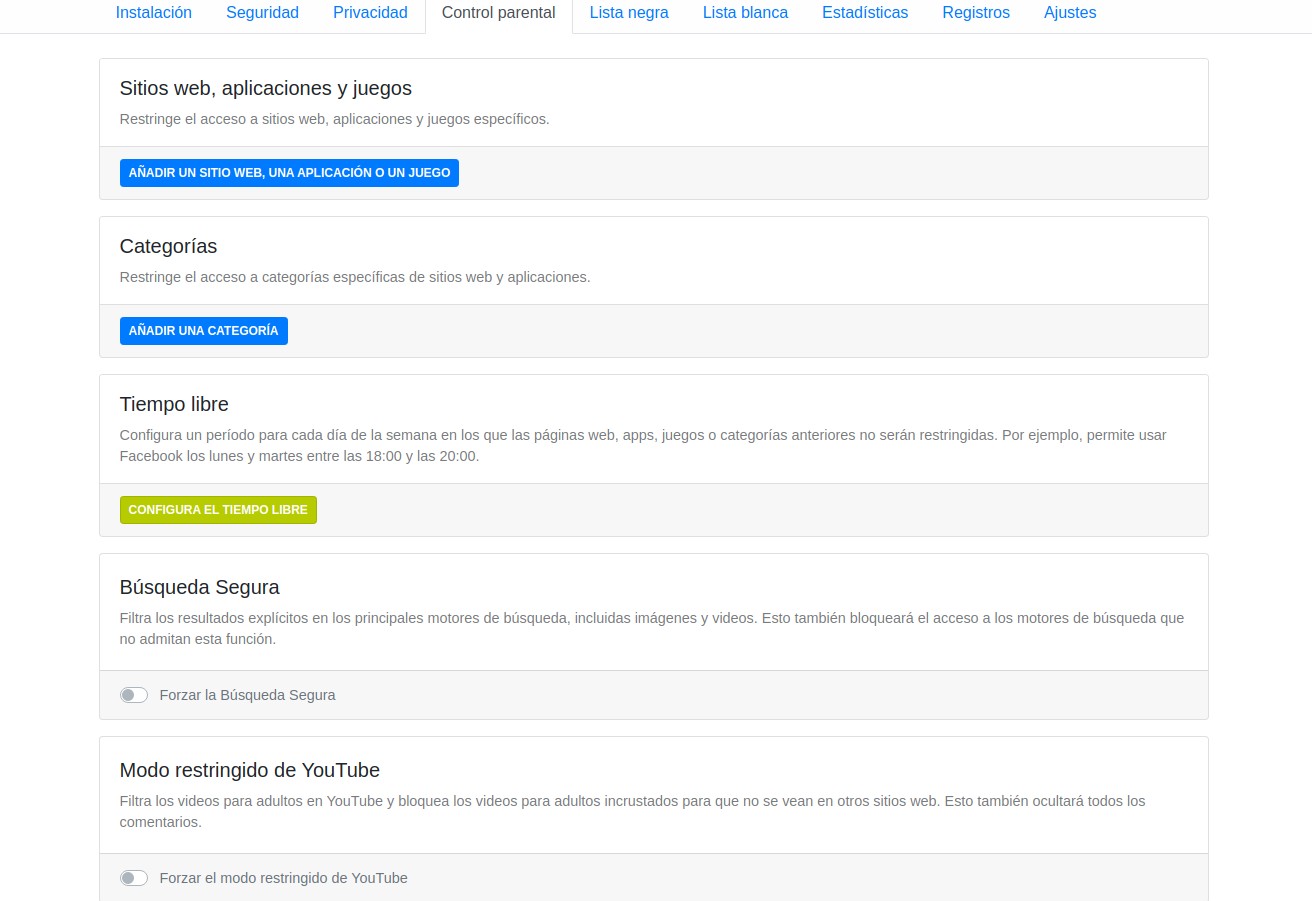Click the 'Forzar la Búsqueda Segura' label text
Viewport: 1312px width, 901px height.
[x=247, y=695]
